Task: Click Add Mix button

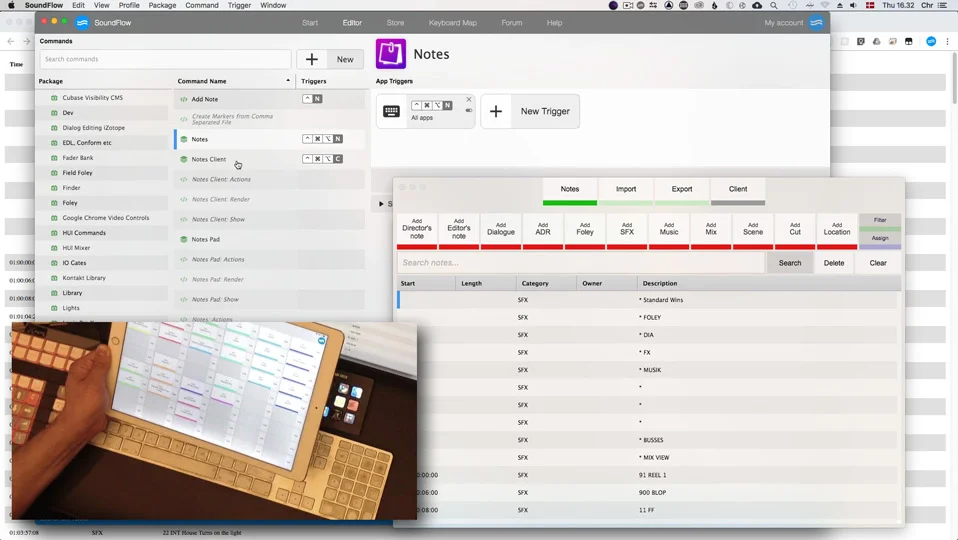Action: pyautogui.click(x=711, y=231)
